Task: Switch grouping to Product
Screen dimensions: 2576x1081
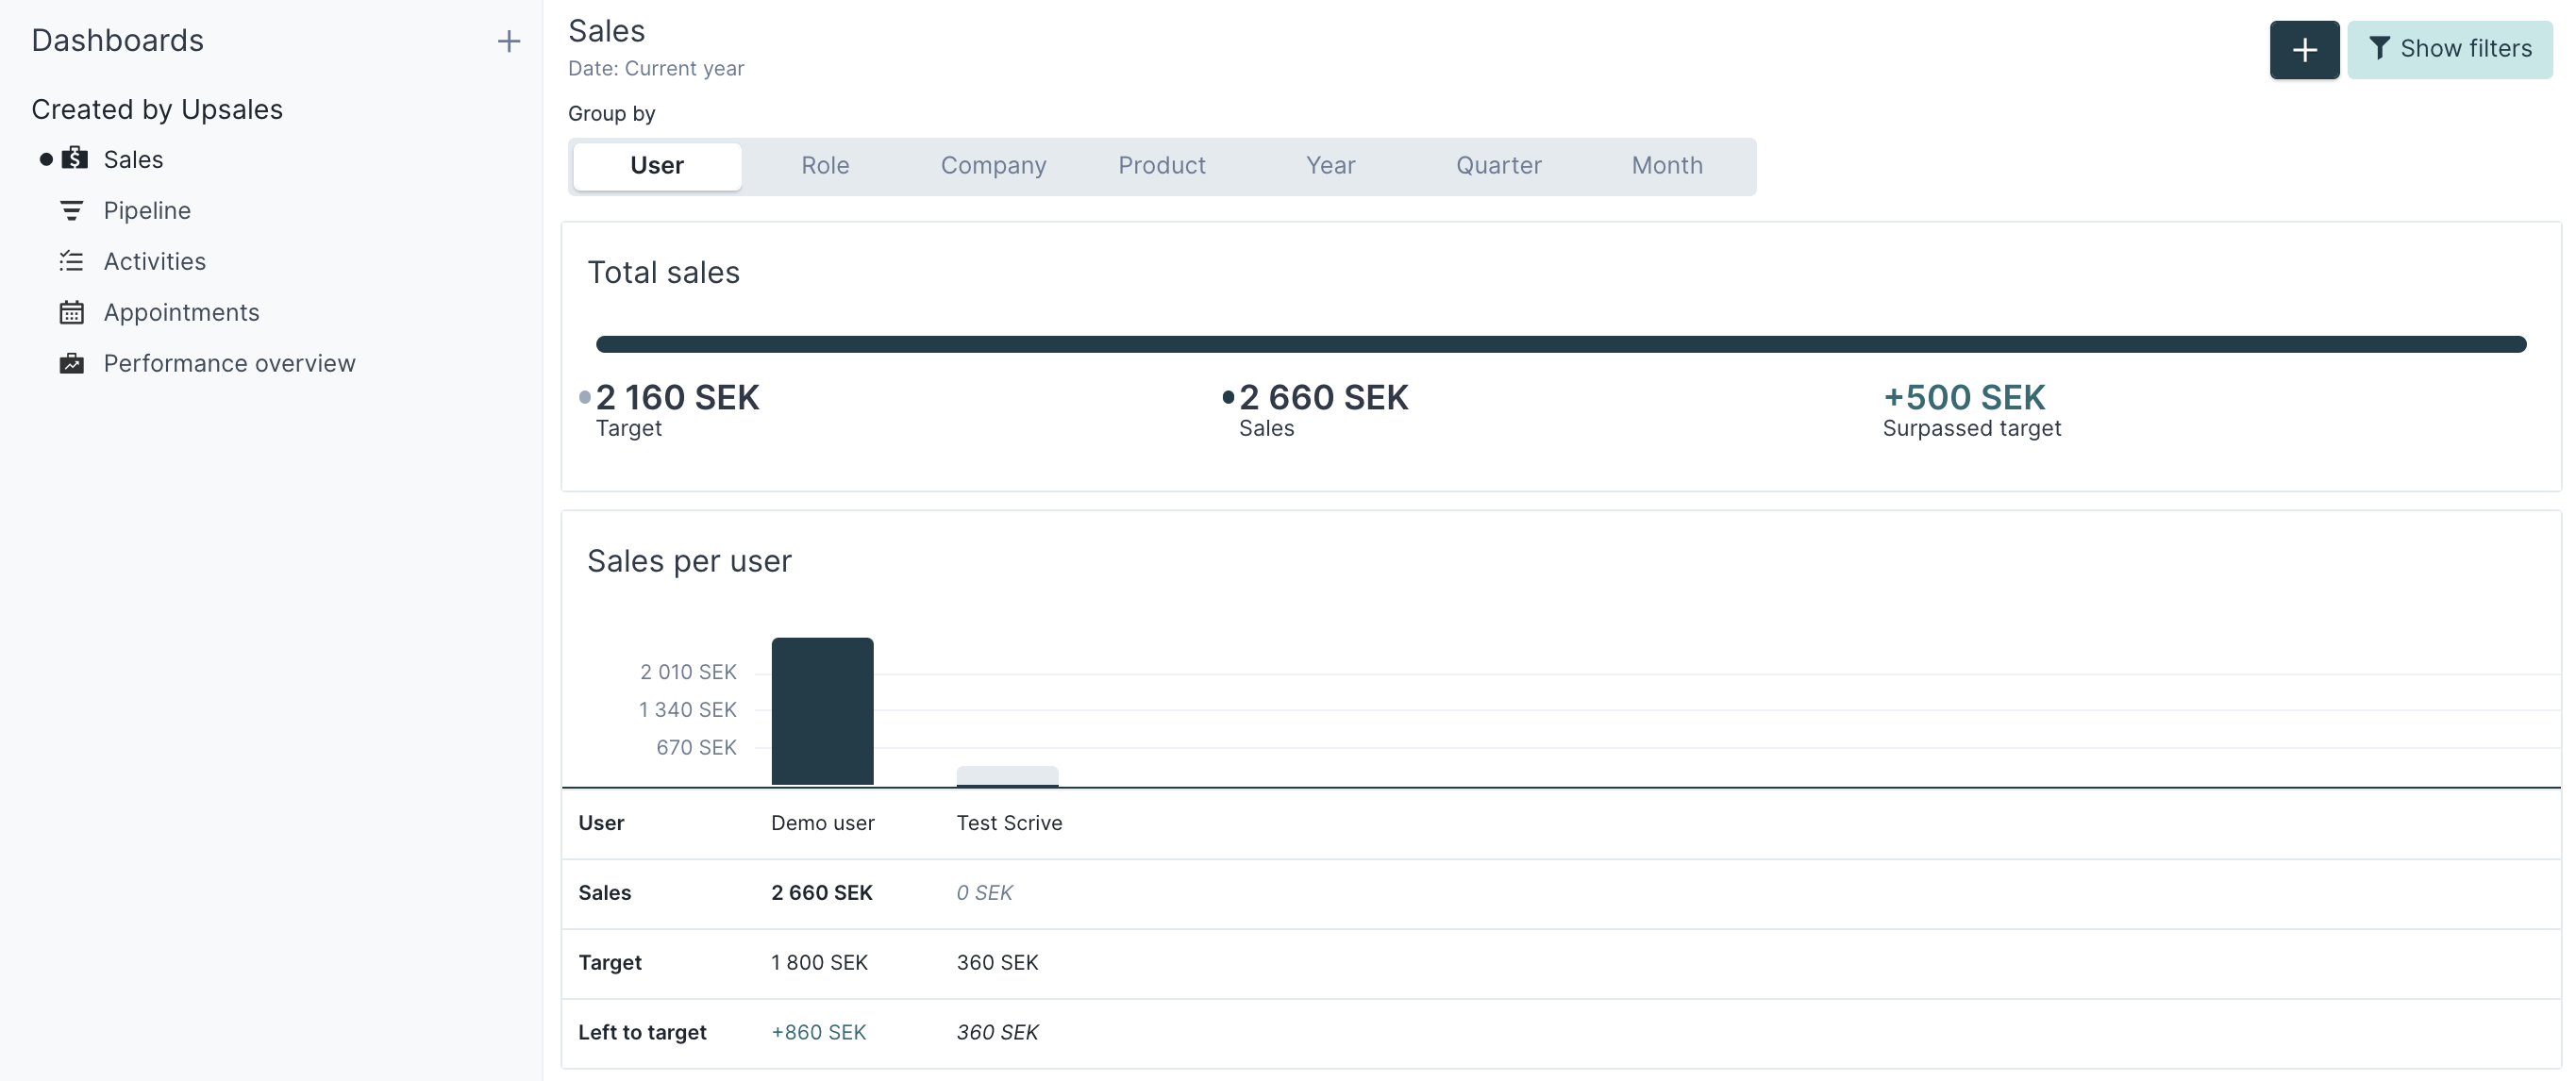Action: click(1161, 165)
